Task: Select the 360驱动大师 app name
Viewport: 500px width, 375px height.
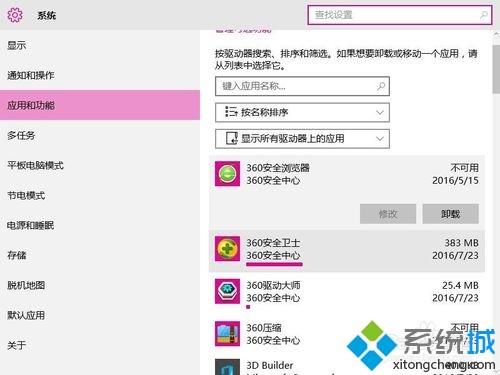Action: point(273,285)
